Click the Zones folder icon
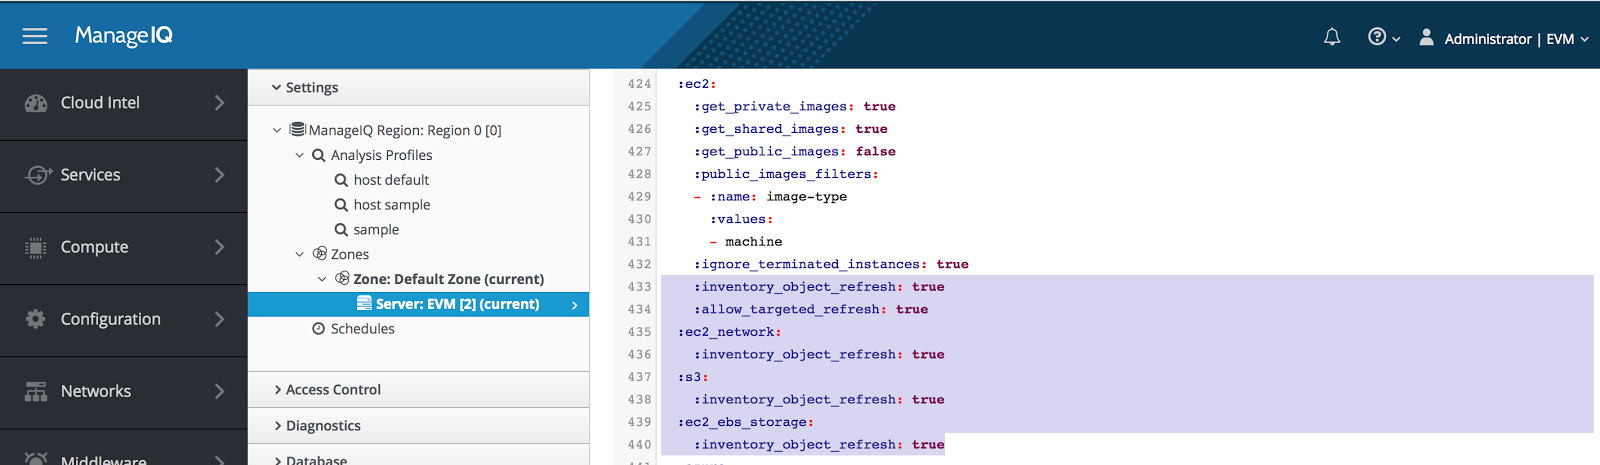Viewport: 1600px width, 465px height. [x=320, y=254]
